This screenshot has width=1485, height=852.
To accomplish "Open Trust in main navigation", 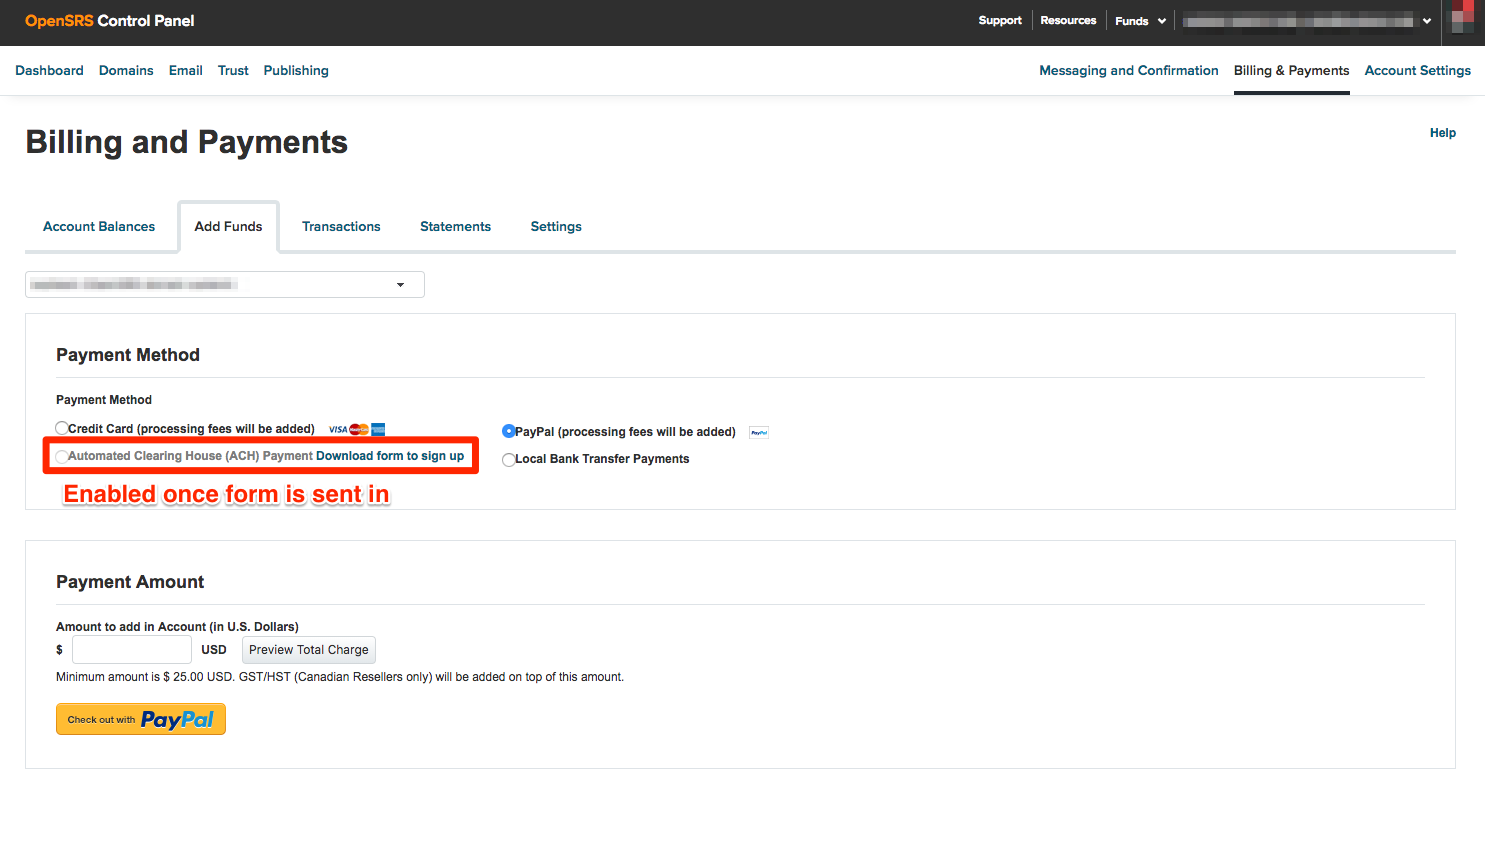I will coord(233,71).
